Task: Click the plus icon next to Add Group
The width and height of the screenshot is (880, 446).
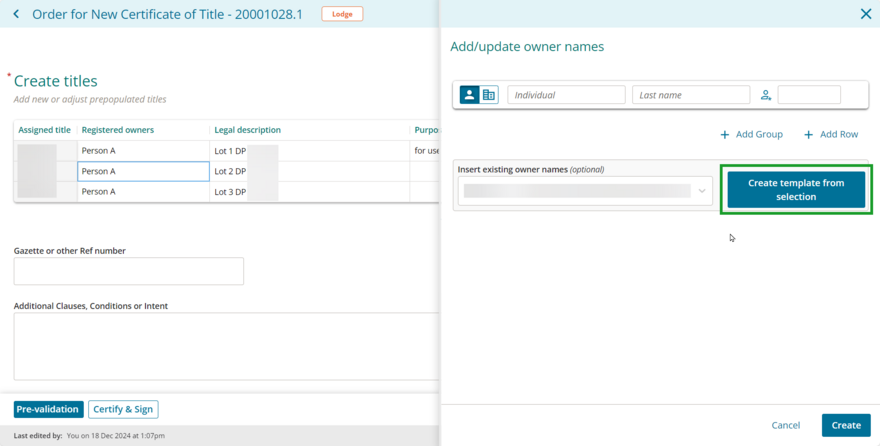Action: click(x=725, y=135)
